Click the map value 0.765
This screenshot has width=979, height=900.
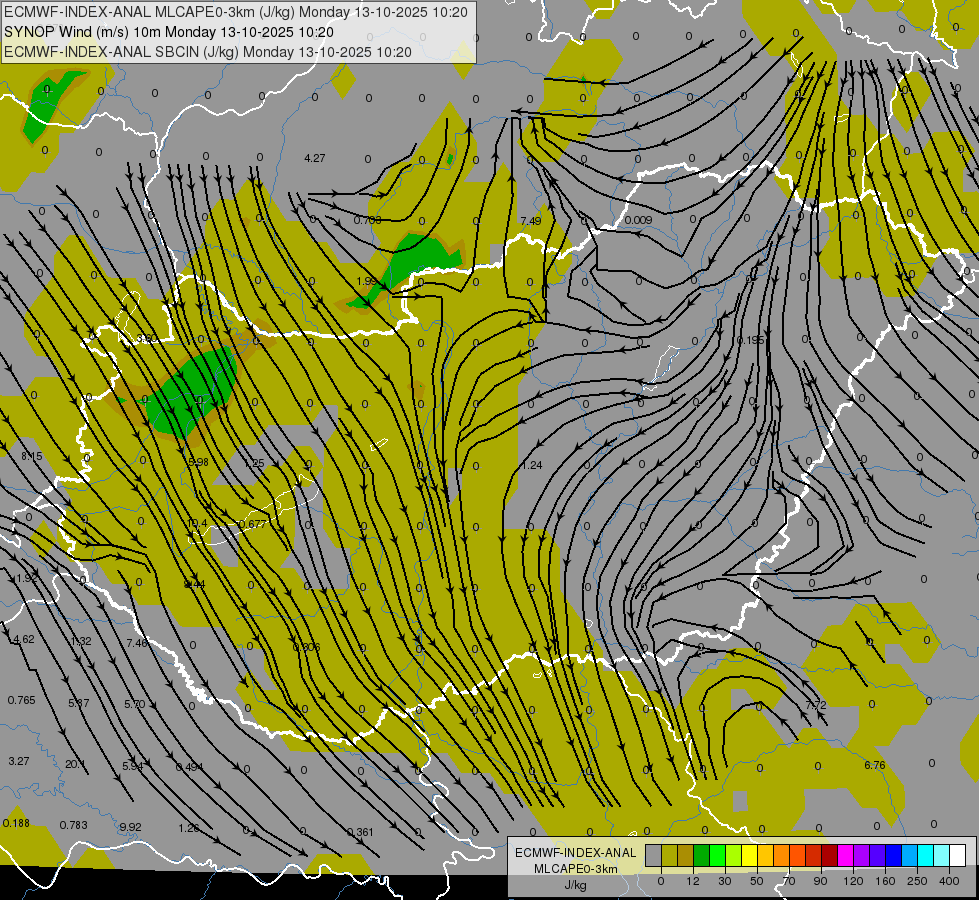tap(22, 700)
